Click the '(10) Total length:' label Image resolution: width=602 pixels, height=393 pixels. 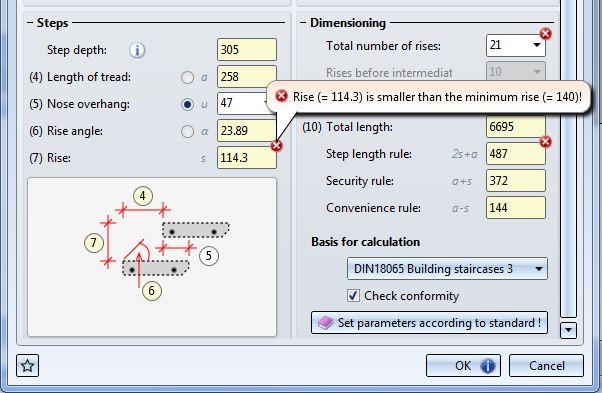tap(347, 127)
